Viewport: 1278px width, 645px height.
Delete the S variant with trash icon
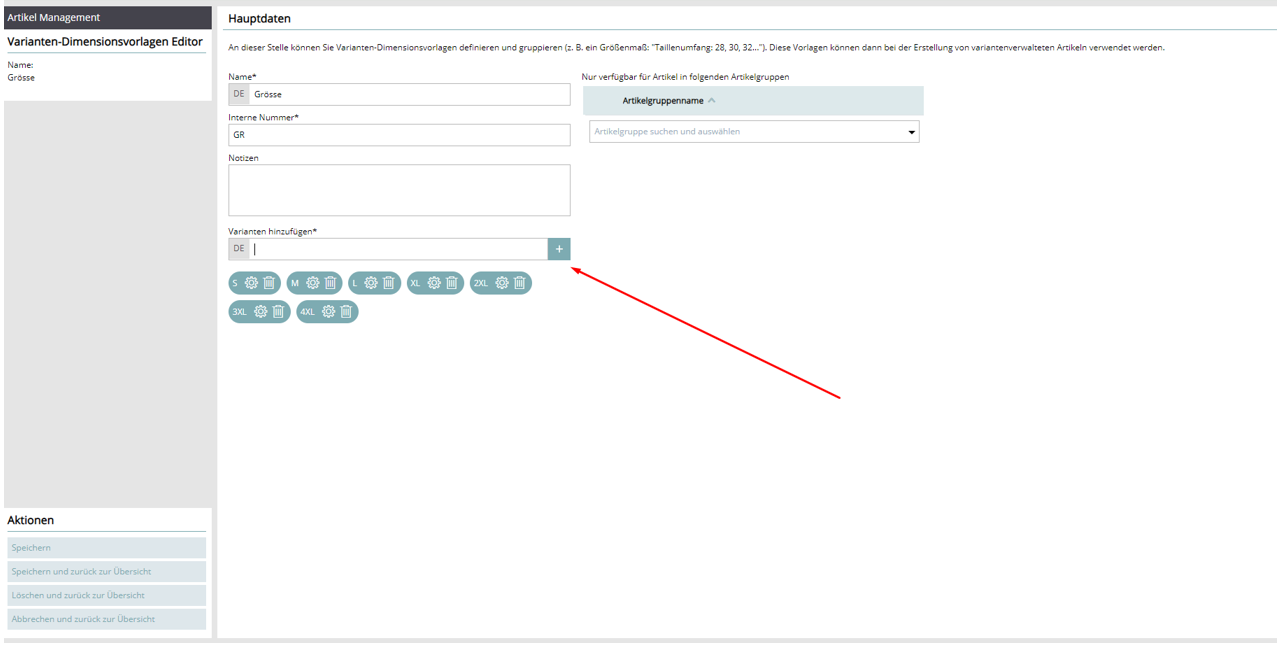coord(269,283)
